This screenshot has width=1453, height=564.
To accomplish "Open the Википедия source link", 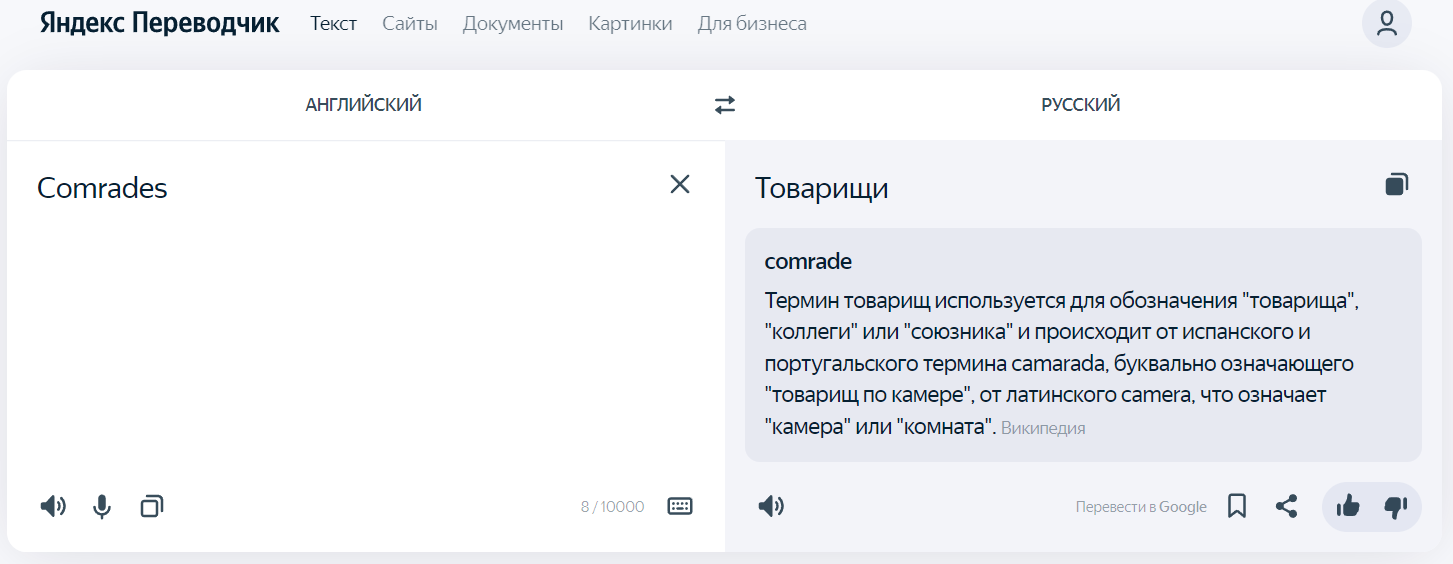I will pos(1043,428).
